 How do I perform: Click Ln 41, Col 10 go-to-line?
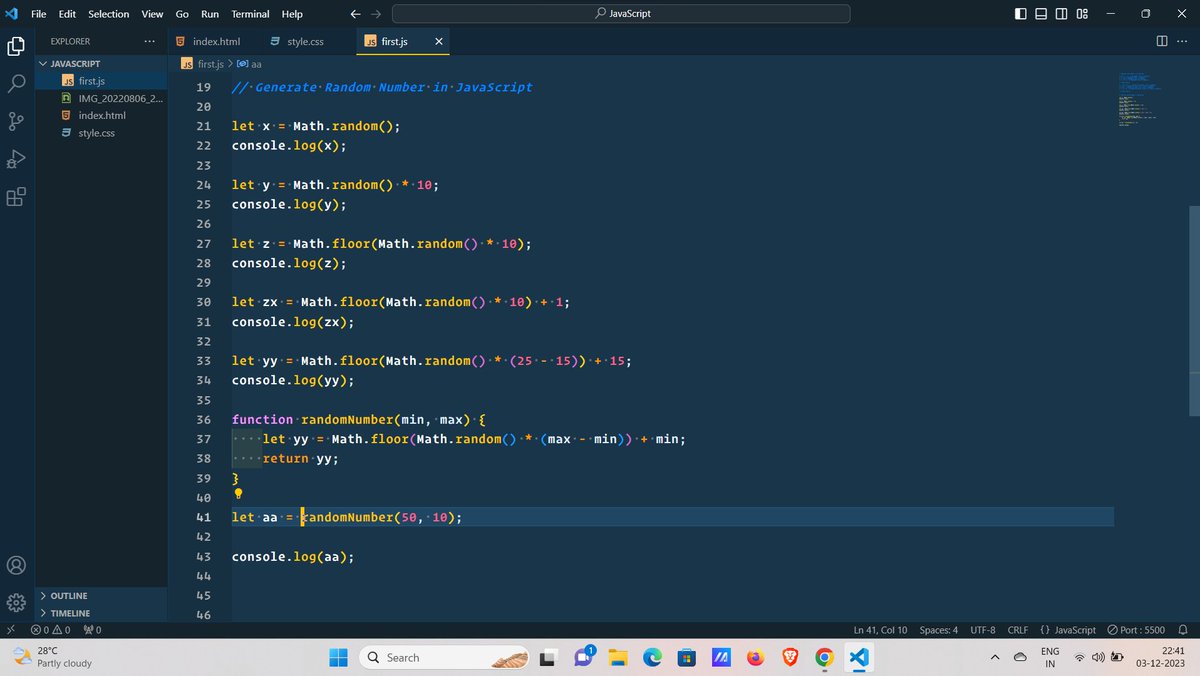click(x=880, y=630)
